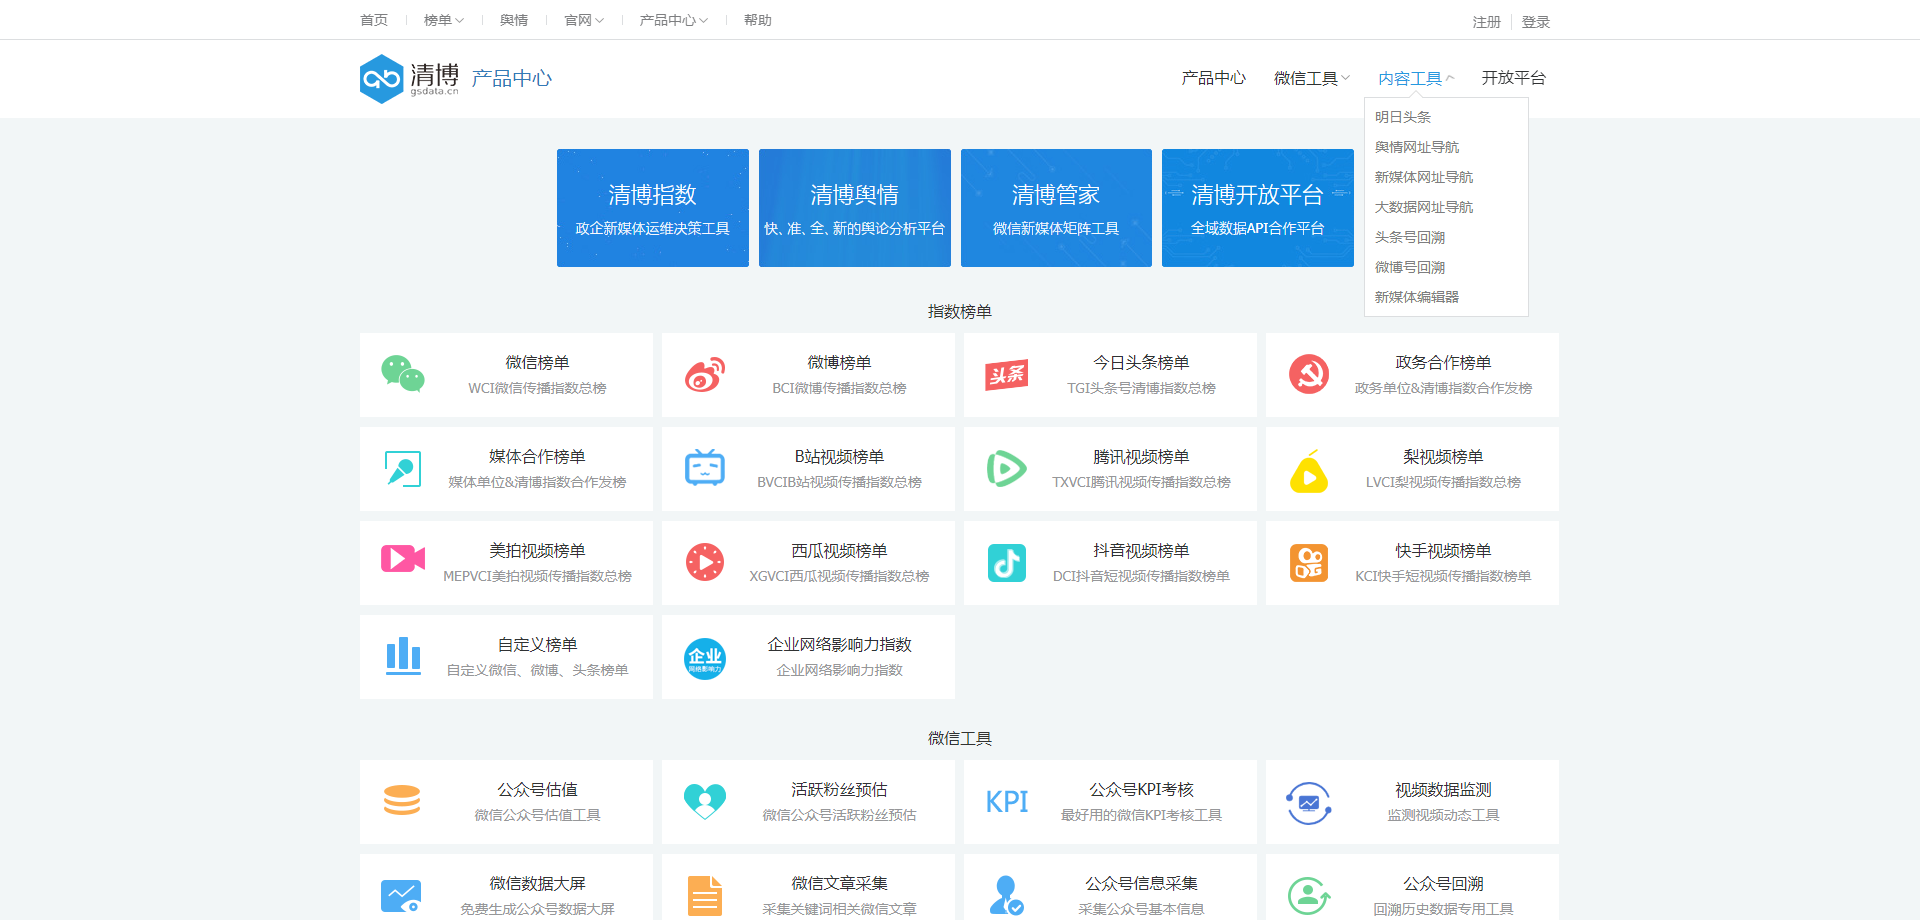Click the 微信榜单 card title

537,362
